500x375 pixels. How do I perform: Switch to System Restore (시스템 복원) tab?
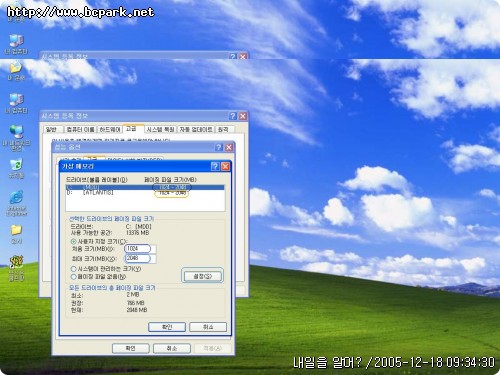(161, 129)
